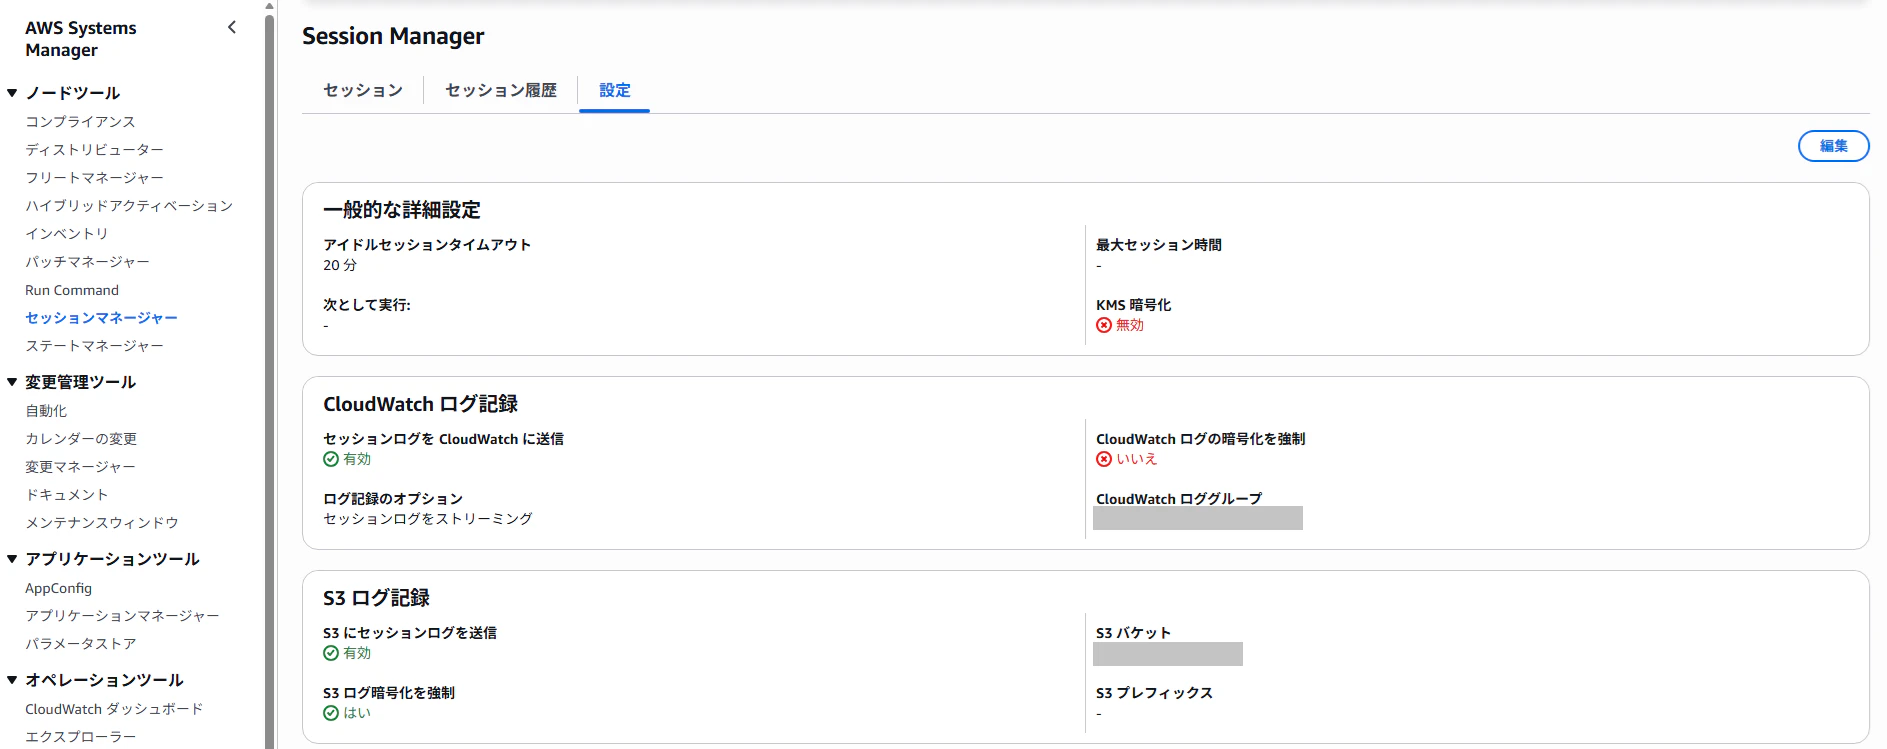Image resolution: width=1887 pixels, height=749 pixels.
Task: Click the 編集 button
Action: tap(1833, 146)
